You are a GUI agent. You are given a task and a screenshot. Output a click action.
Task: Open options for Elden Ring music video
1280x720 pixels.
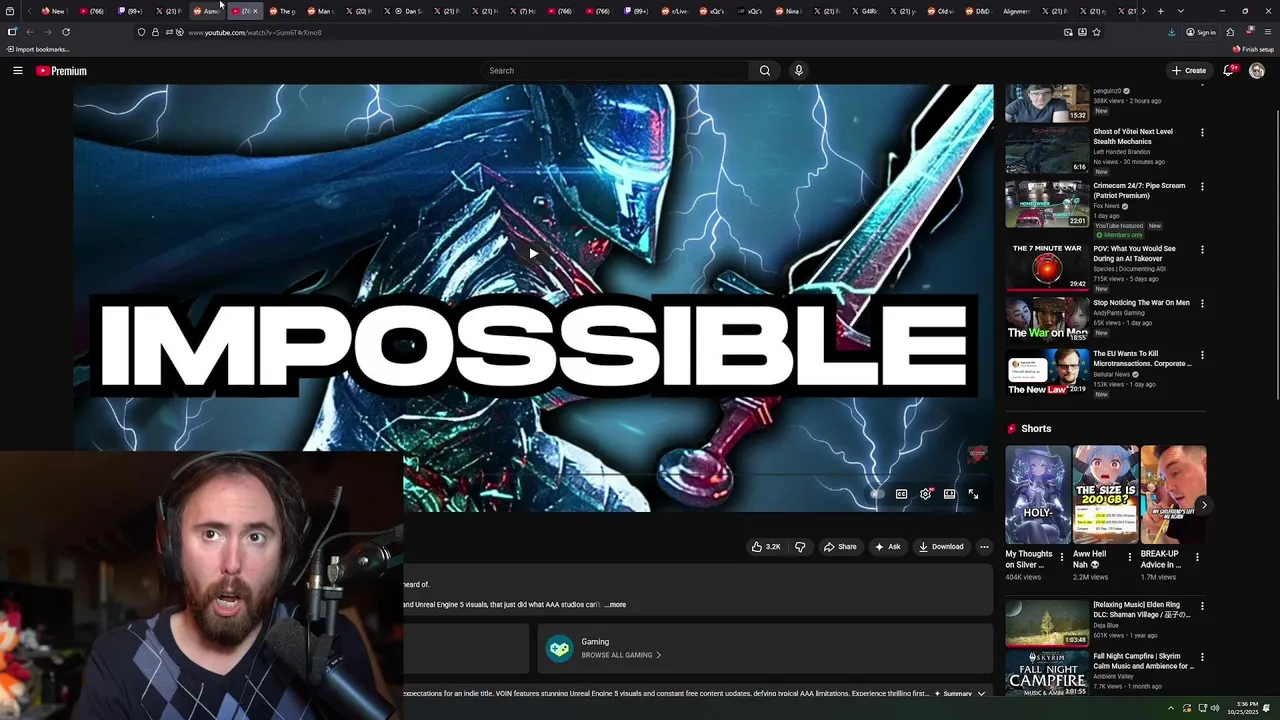click(1202, 606)
